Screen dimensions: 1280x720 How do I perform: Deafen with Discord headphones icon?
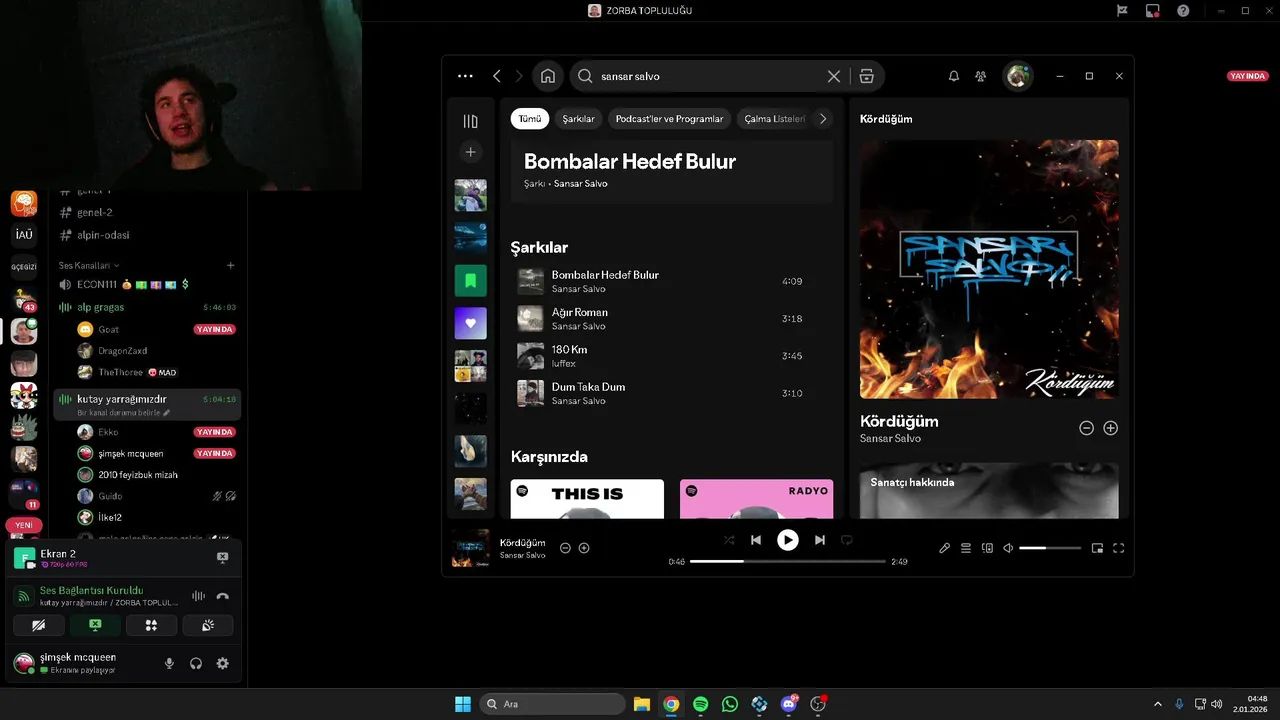coord(196,663)
